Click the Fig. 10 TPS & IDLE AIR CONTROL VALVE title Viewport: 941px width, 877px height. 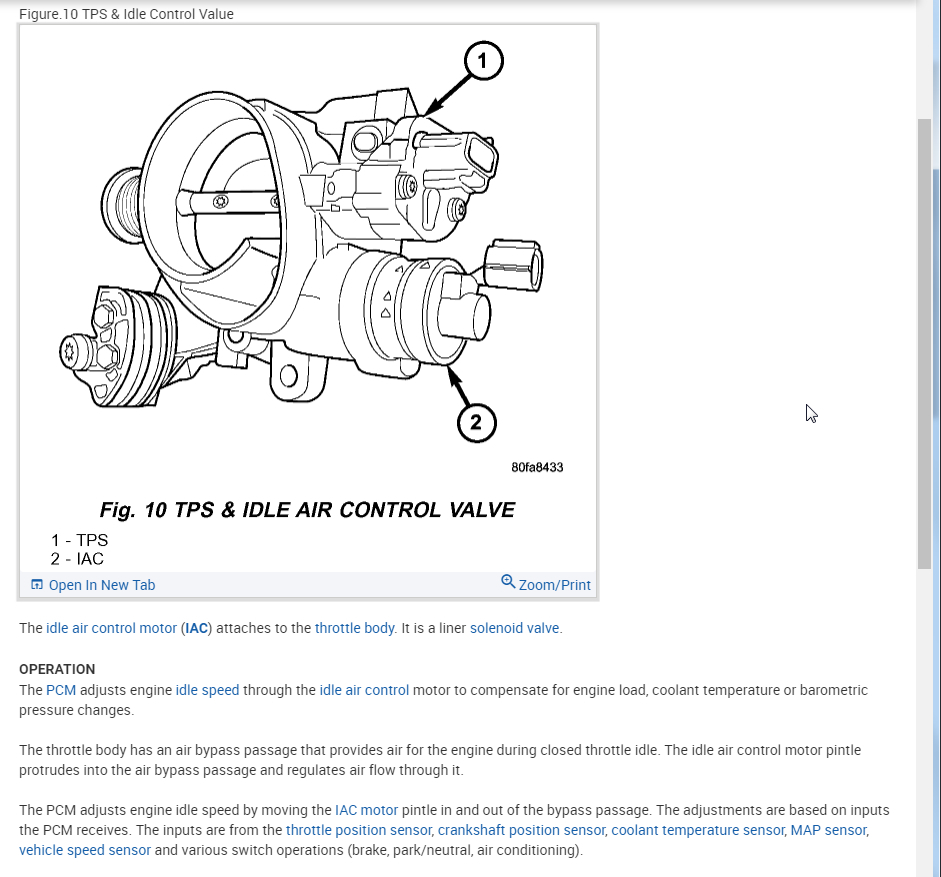pos(307,510)
